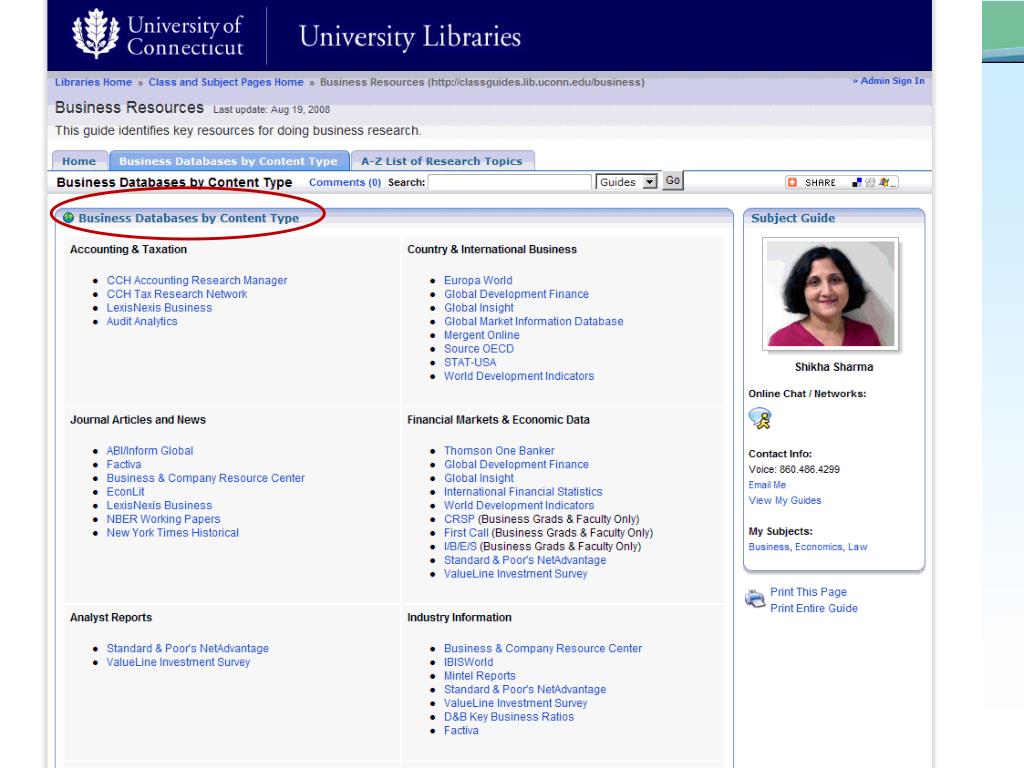Open Global Market Information Database link

click(534, 321)
